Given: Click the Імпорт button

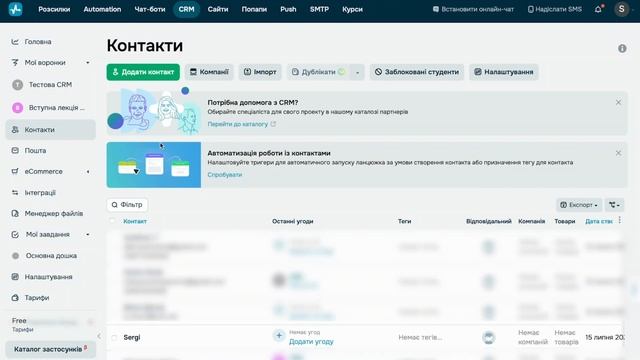Looking at the screenshot, I should [x=260, y=72].
